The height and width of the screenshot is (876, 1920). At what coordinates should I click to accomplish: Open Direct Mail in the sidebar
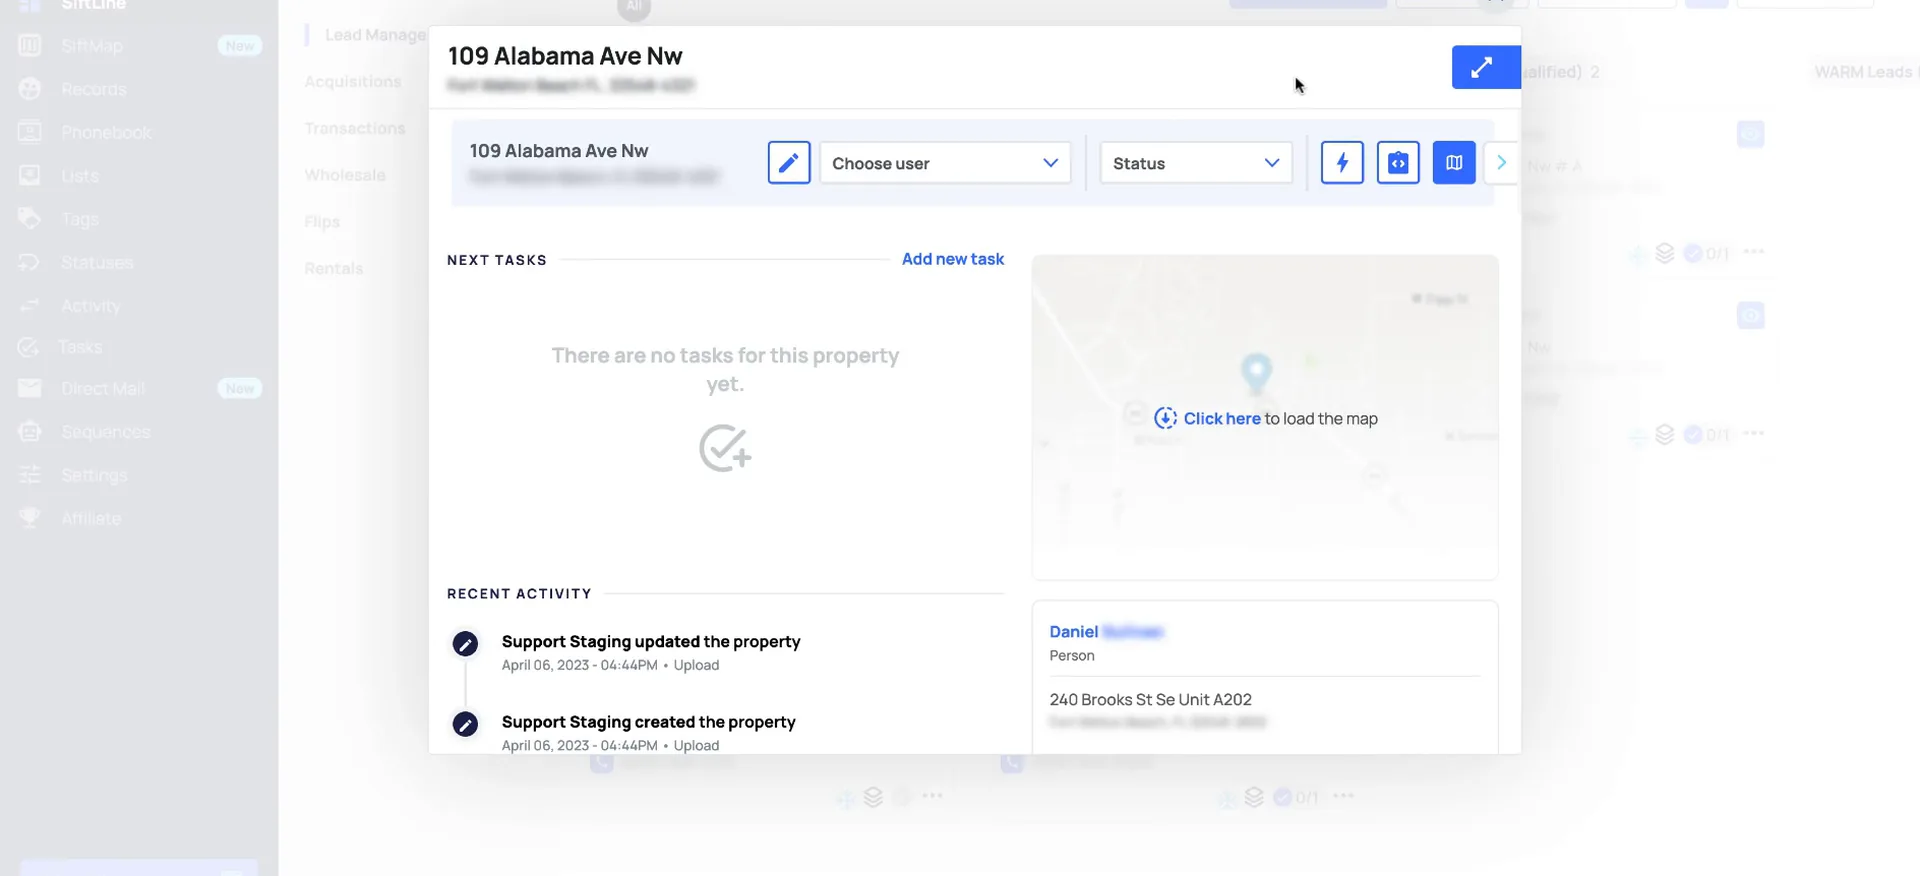[103, 388]
